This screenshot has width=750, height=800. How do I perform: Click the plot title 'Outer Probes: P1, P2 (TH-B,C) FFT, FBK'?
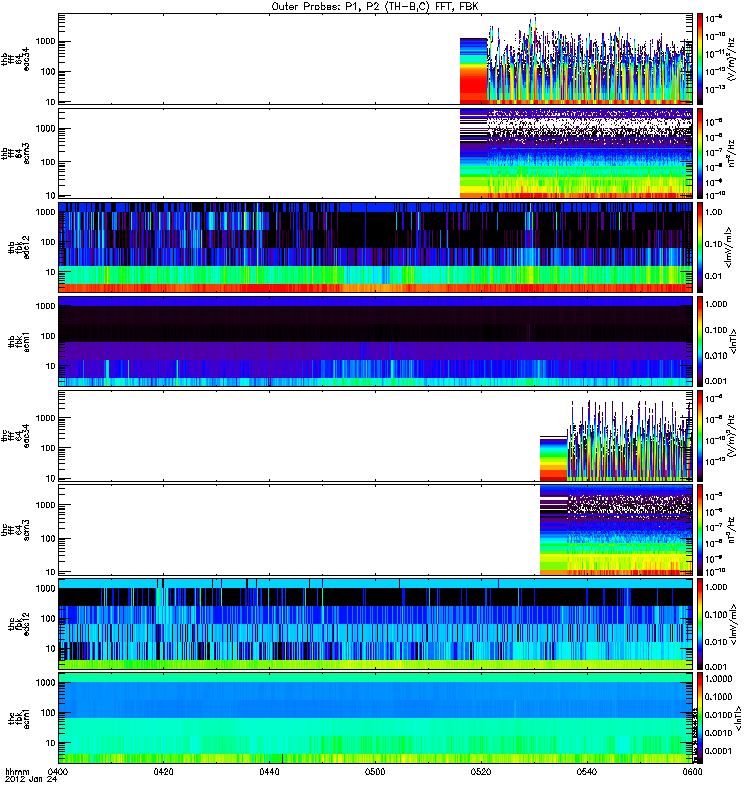[375, 6]
